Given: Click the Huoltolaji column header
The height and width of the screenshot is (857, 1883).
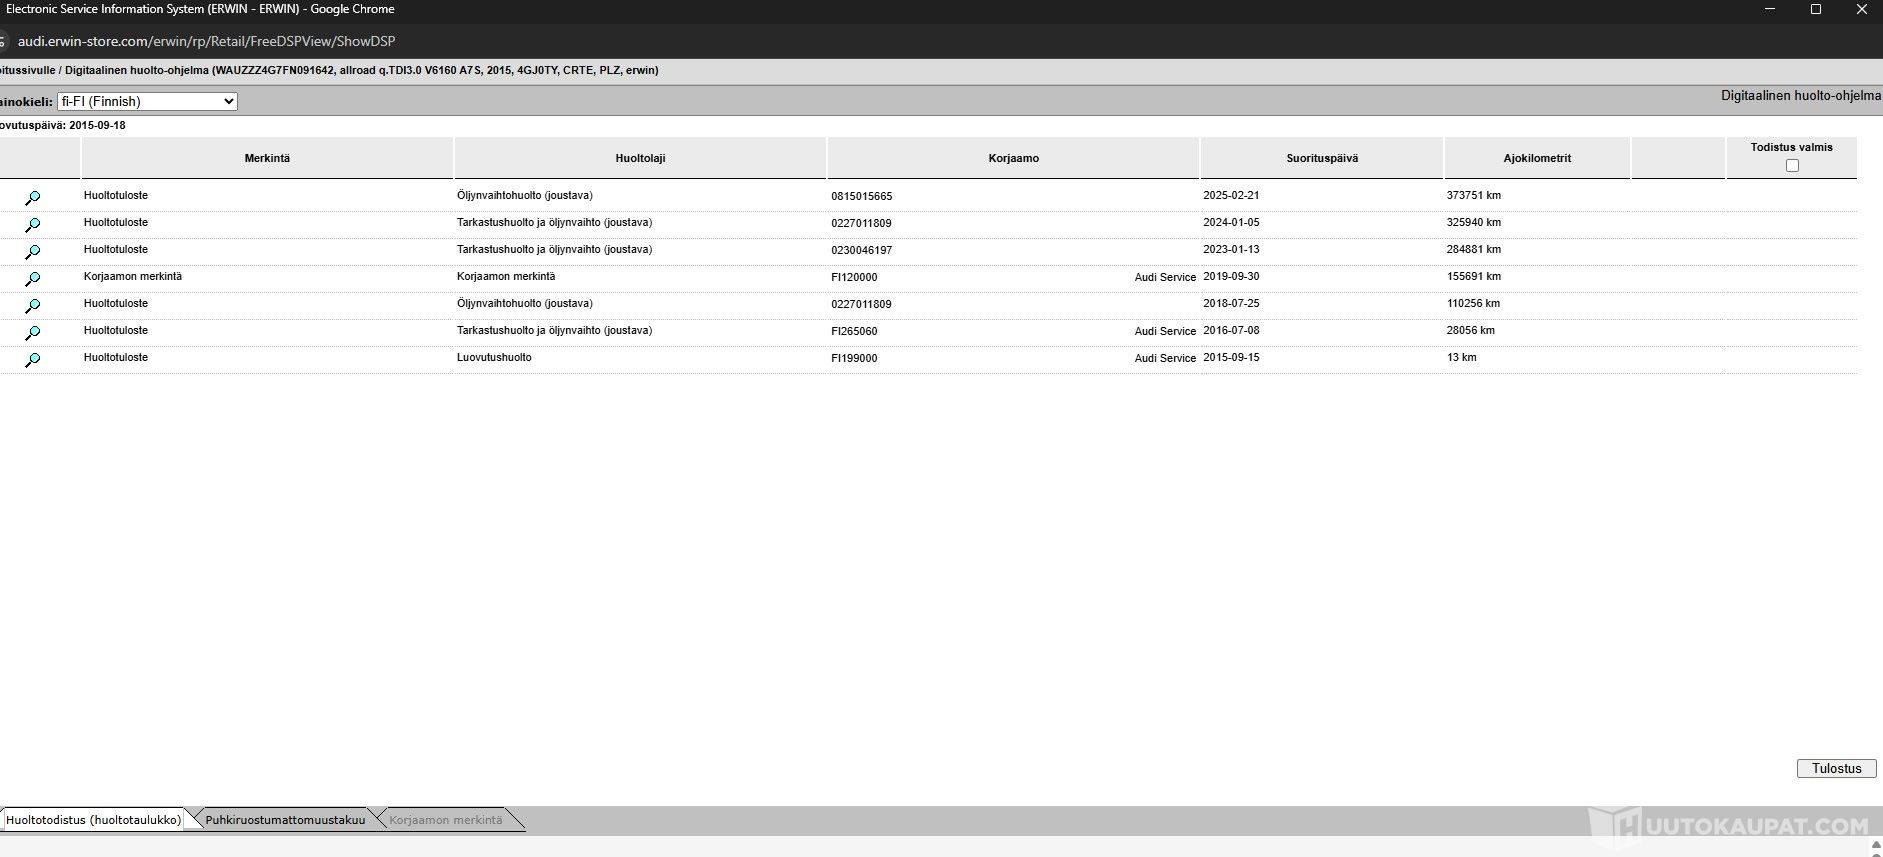Looking at the screenshot, I should click(x=640, y=158).
